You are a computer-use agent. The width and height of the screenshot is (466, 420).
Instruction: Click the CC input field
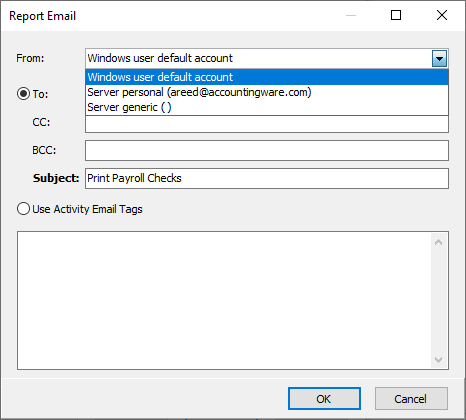(267, 124)
